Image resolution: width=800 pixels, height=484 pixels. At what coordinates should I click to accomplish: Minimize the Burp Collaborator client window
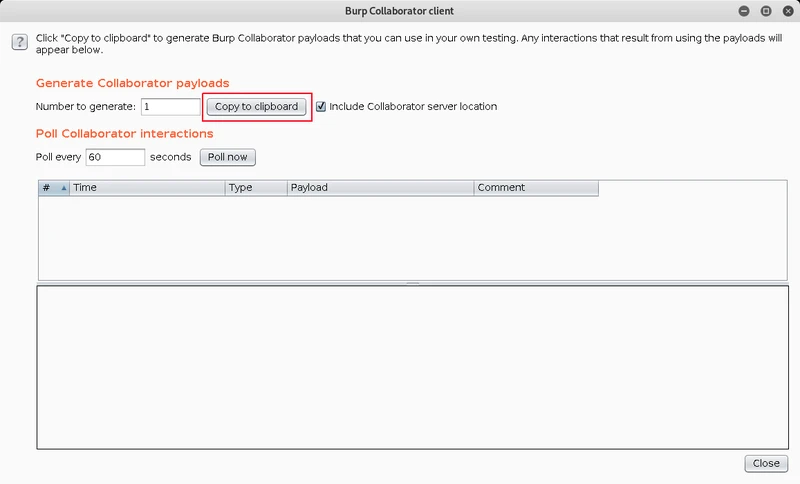pyautogui.click(x=744, y=11)
